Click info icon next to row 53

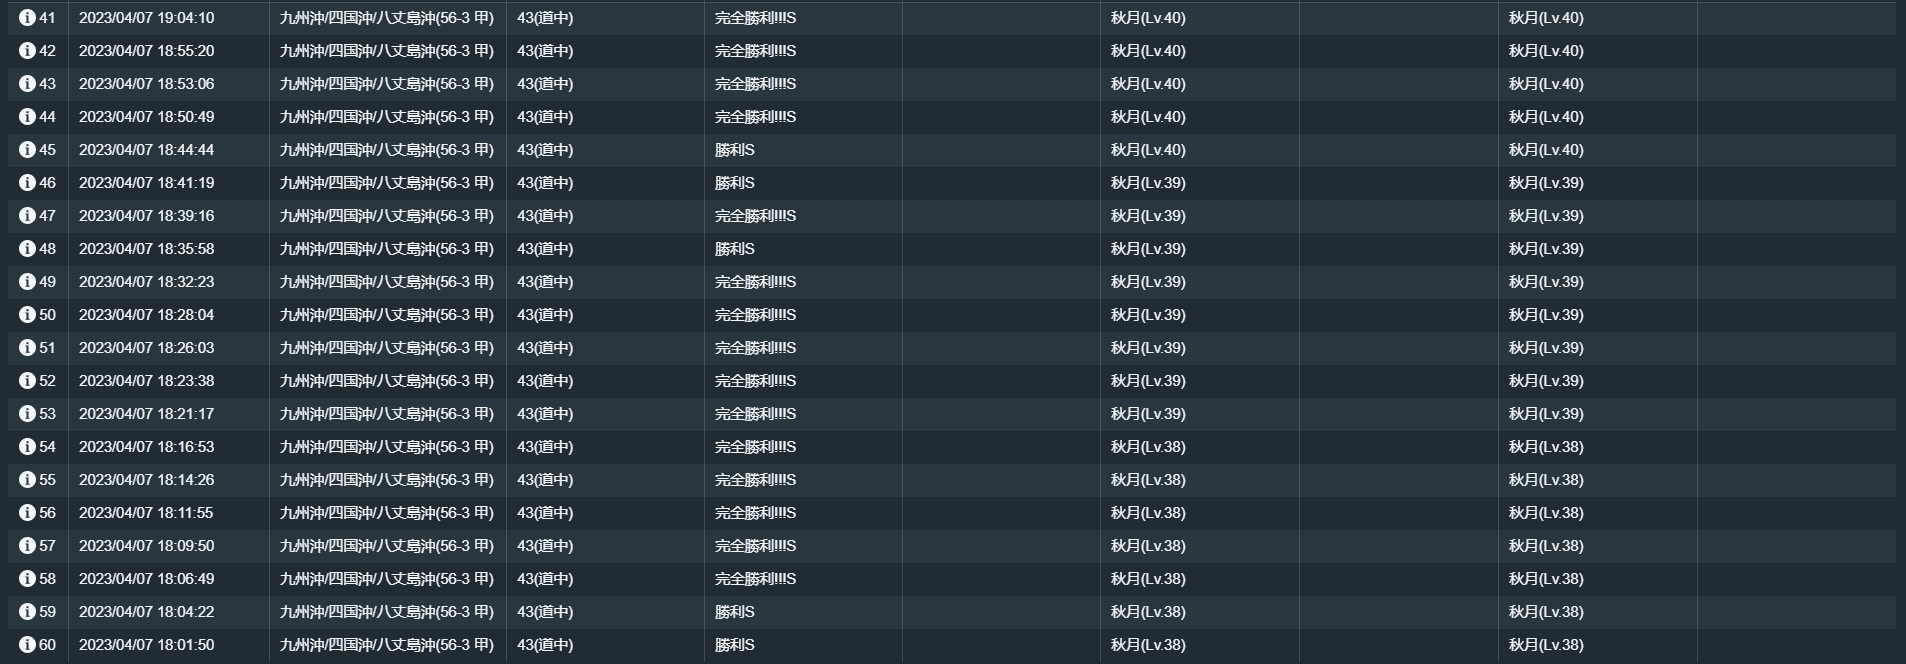click(x=27, y=414)
